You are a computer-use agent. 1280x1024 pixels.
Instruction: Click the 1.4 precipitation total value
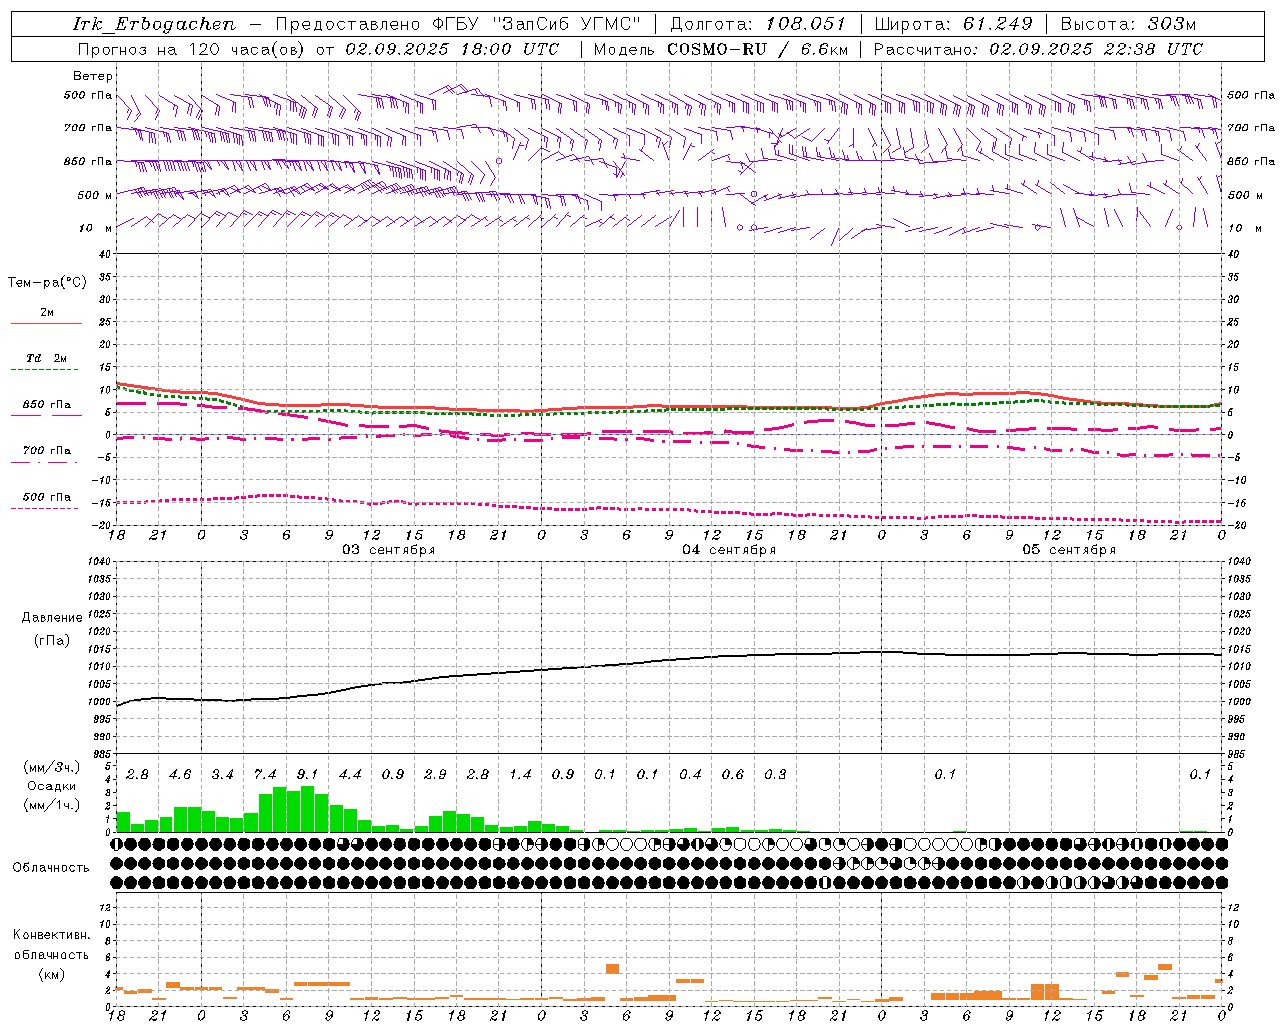click(x=520, y=775)
